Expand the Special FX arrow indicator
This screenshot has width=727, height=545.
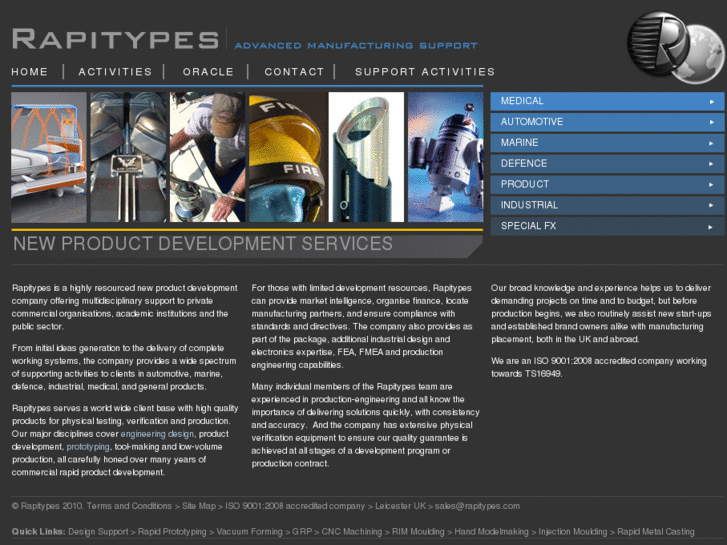[x=712, y=227]
